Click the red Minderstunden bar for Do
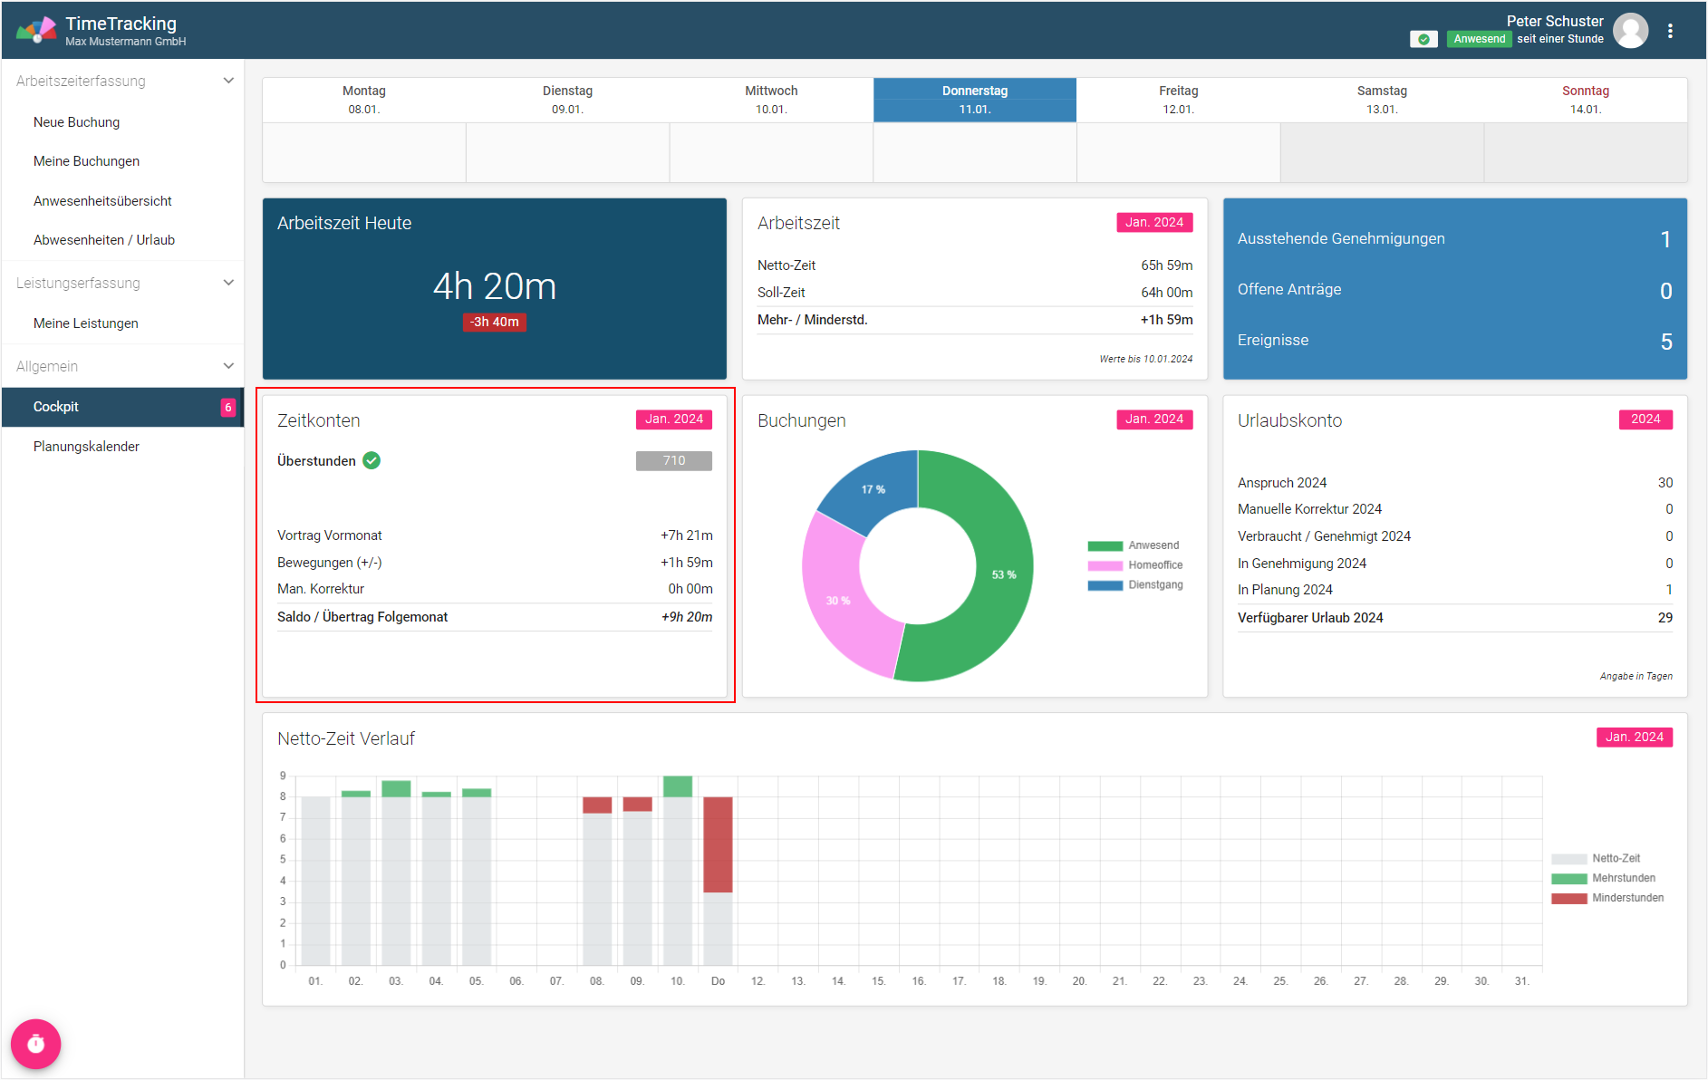 pyautogui.click(x=718, y=845)
